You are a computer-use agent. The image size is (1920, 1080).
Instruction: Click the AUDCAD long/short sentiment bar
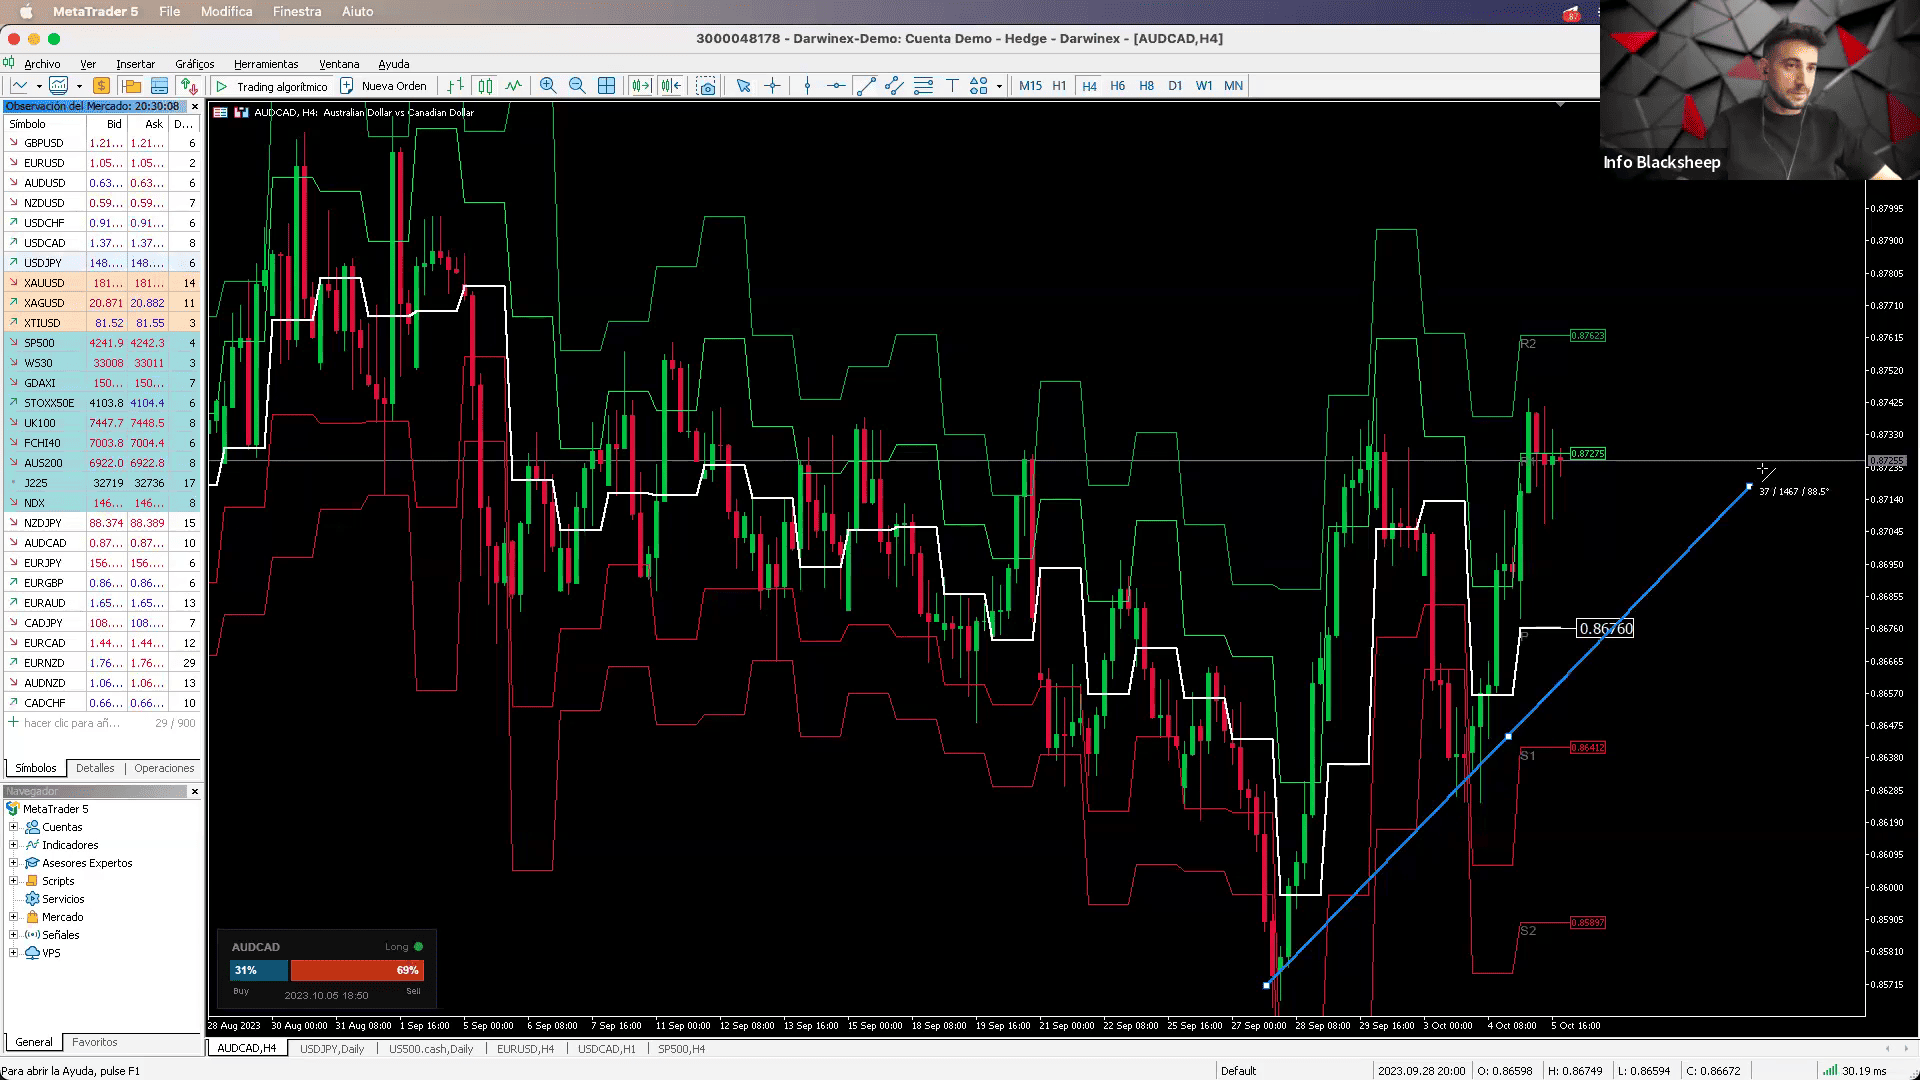pyautogui.click(x=327, y=970)
